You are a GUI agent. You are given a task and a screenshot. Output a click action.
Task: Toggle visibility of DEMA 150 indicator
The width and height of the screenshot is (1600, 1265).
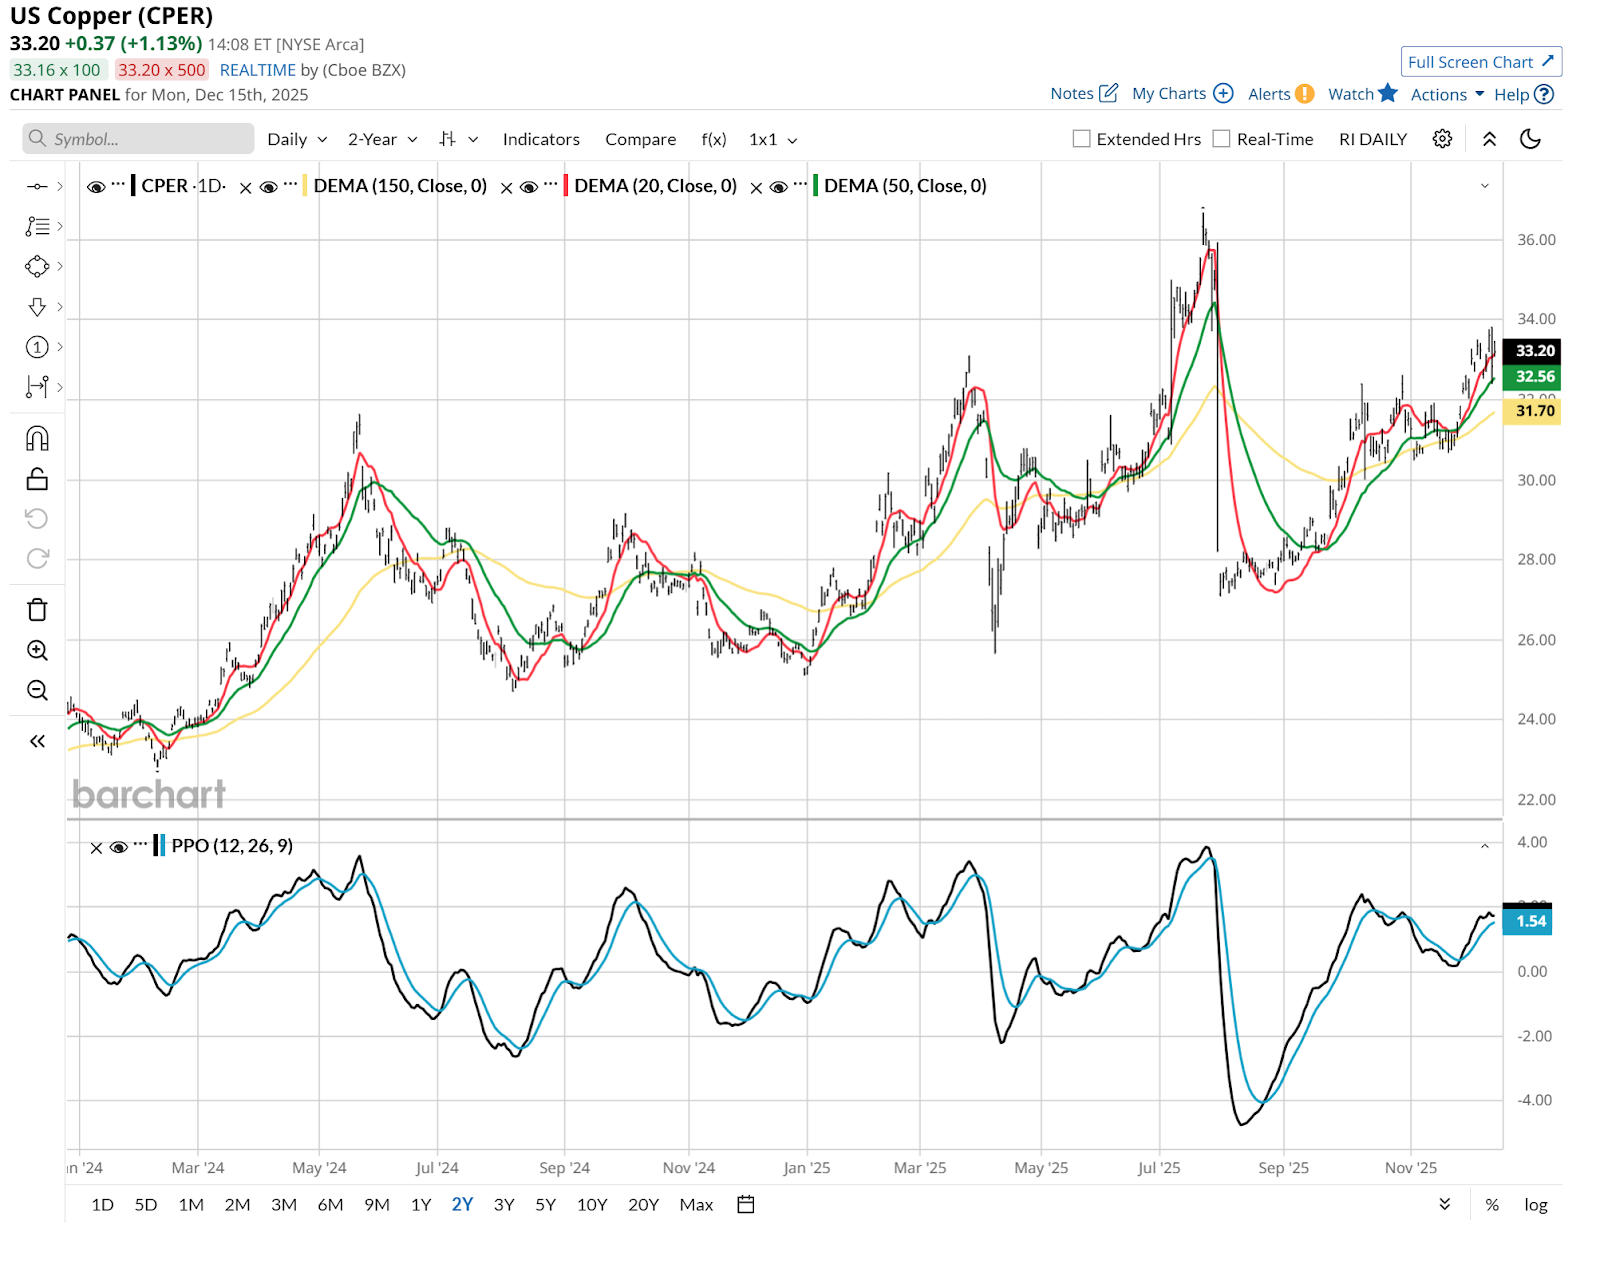[x=268, y=187]
